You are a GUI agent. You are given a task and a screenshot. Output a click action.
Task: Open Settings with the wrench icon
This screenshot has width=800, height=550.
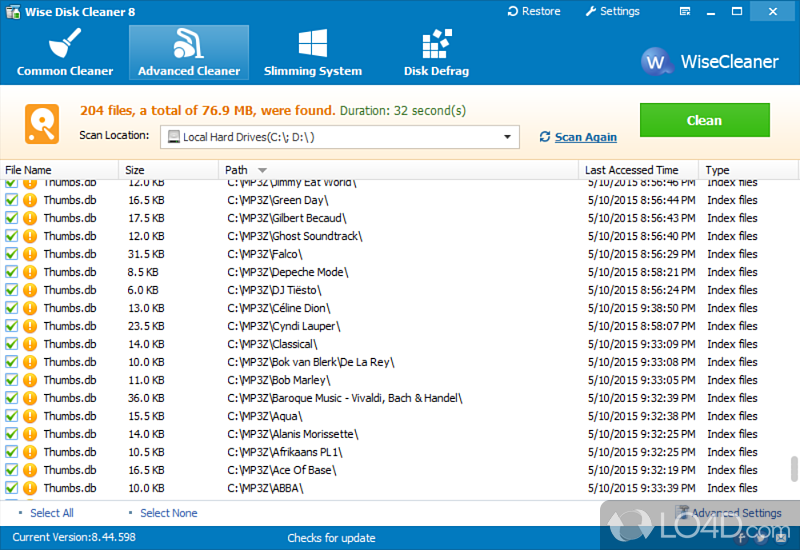click(590, 11)
